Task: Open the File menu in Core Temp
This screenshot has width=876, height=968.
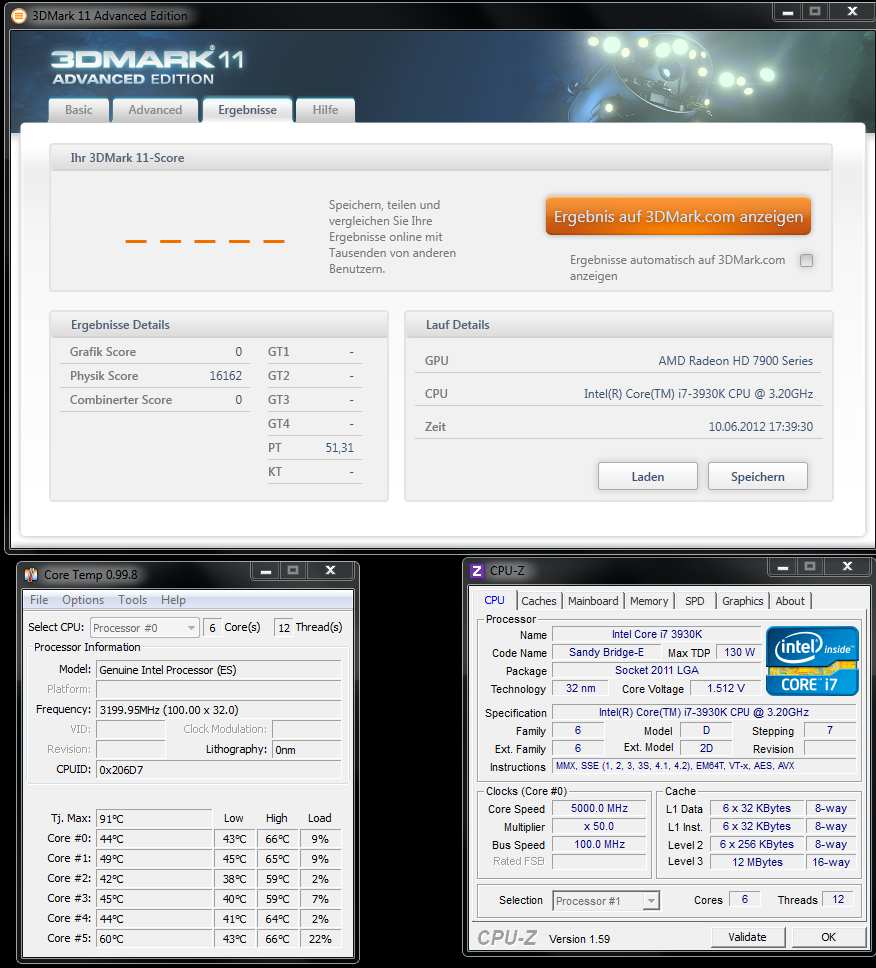Action: point(39,600)
